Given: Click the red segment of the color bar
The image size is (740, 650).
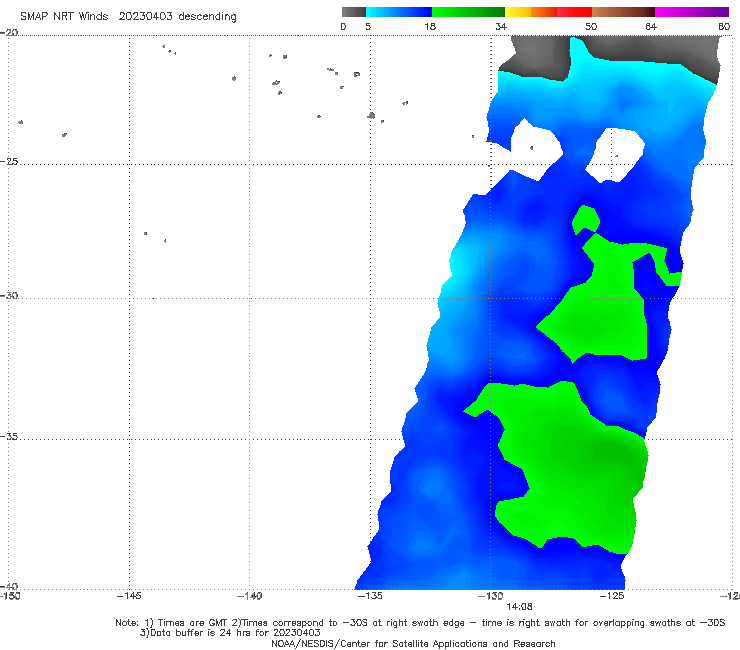Looking at the screenshot, I should pyautogui.click(x=574, y=12).
